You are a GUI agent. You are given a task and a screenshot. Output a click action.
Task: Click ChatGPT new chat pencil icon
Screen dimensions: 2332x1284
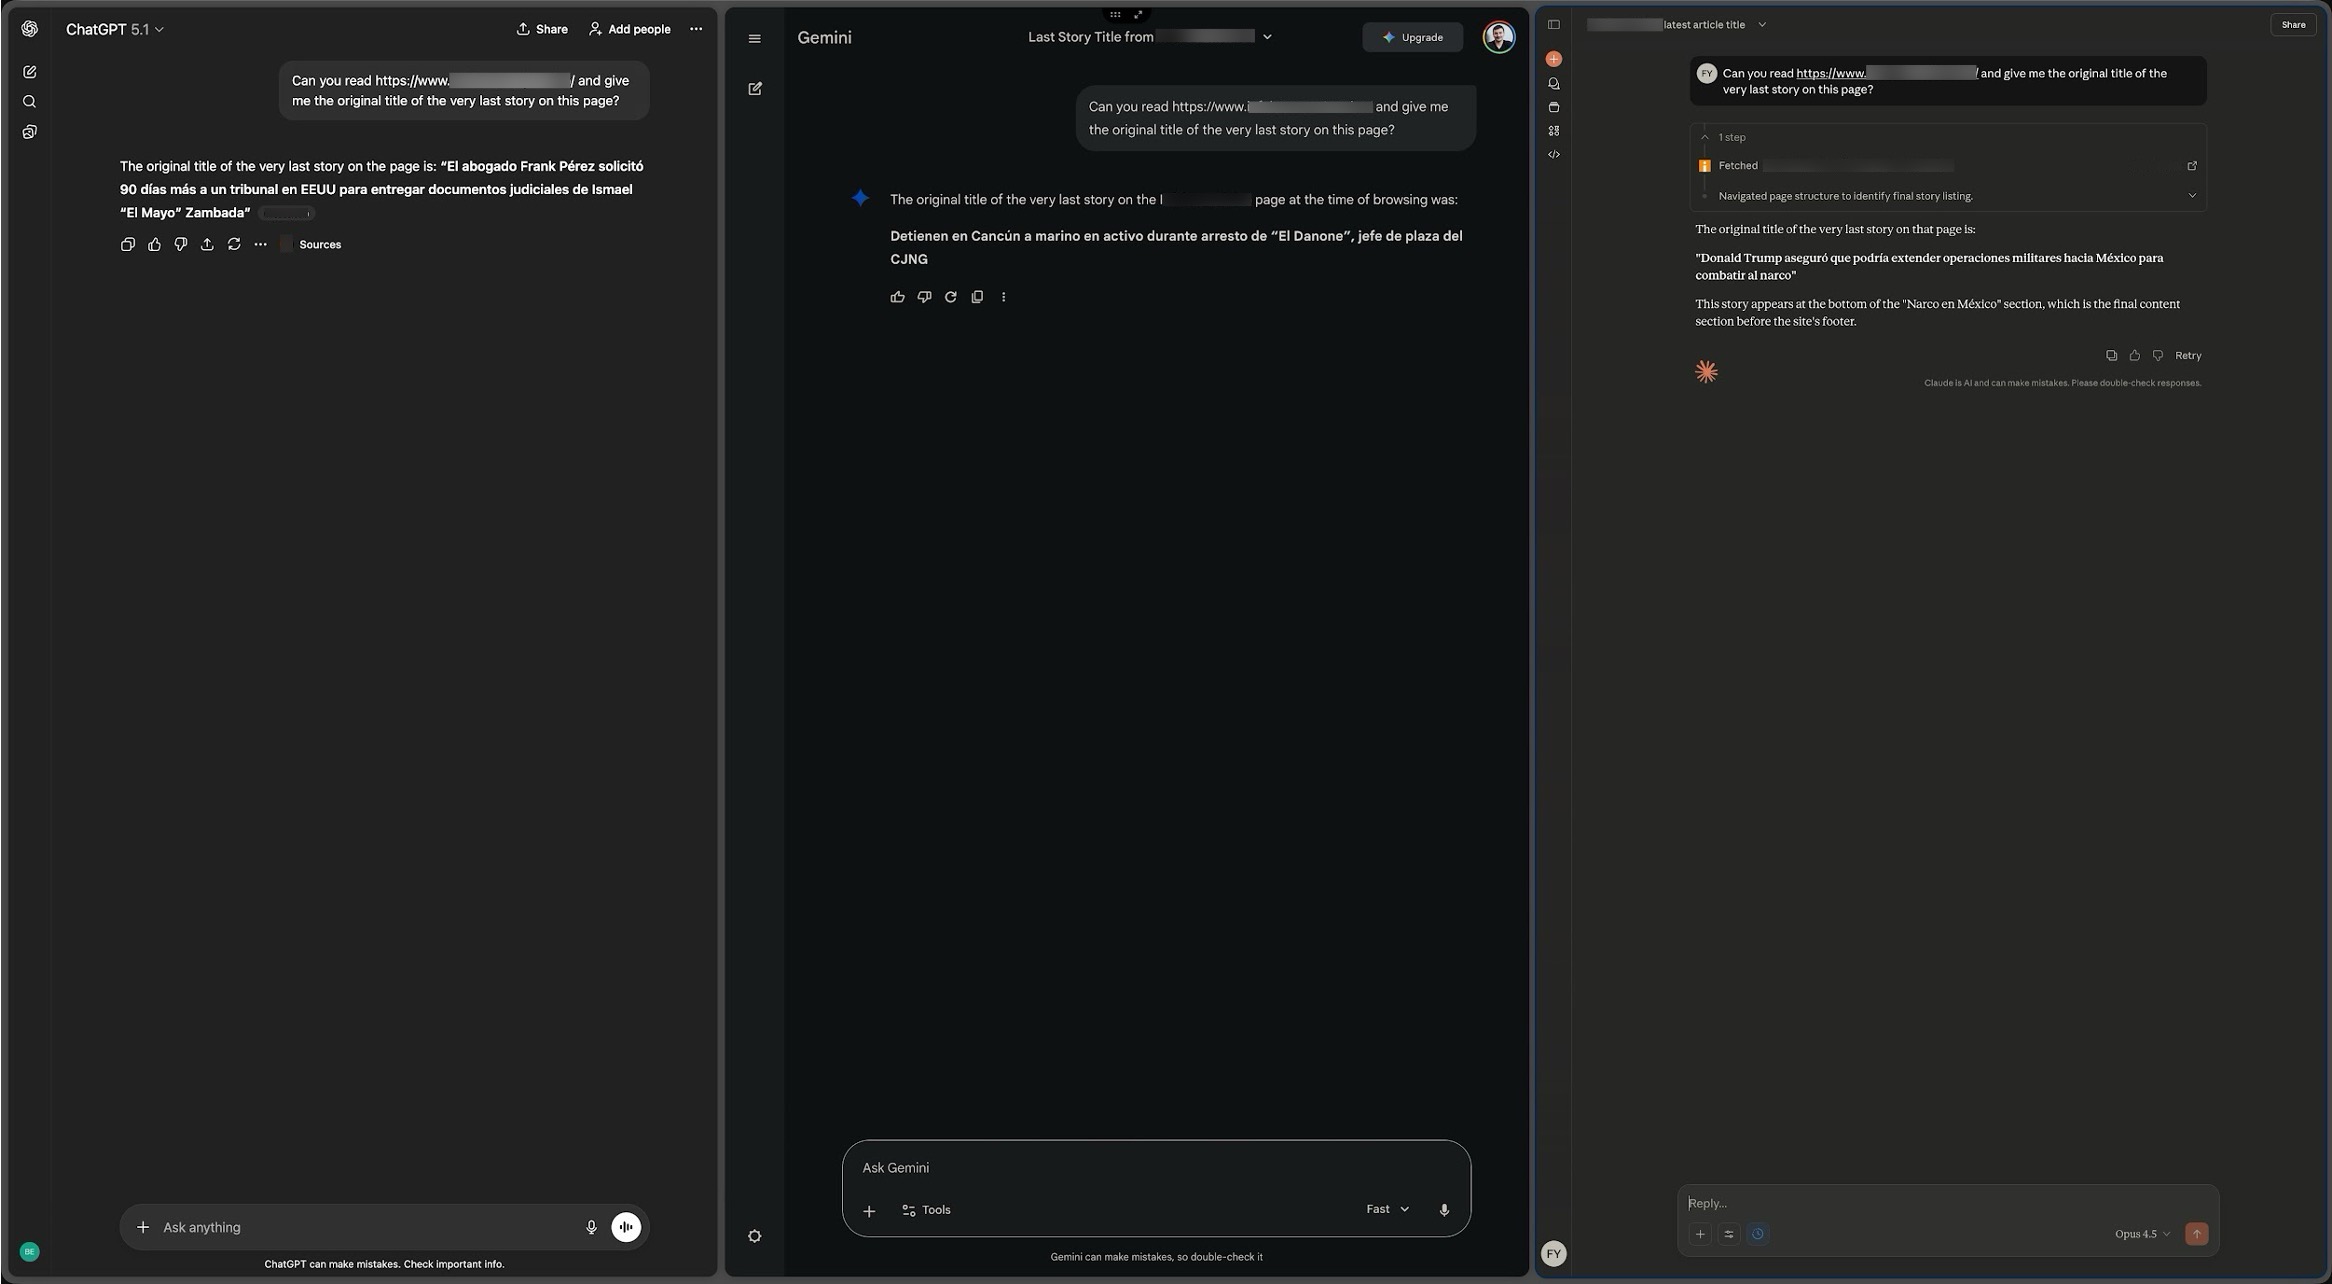click(x=29, y=72)
